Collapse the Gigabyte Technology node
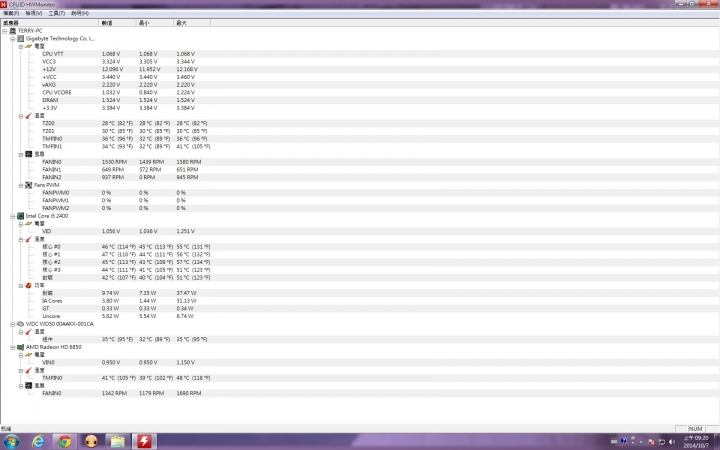 [x=13, y=39]
